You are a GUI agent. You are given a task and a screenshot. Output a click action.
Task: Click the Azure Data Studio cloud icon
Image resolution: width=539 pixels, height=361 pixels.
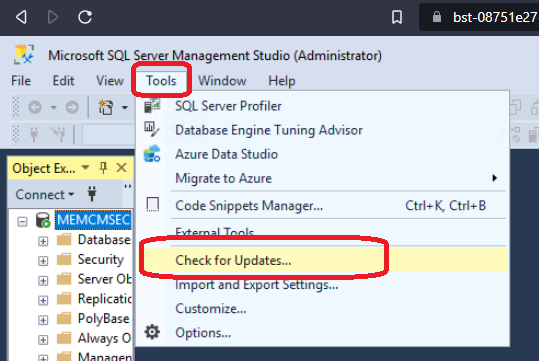pos(152,153)
